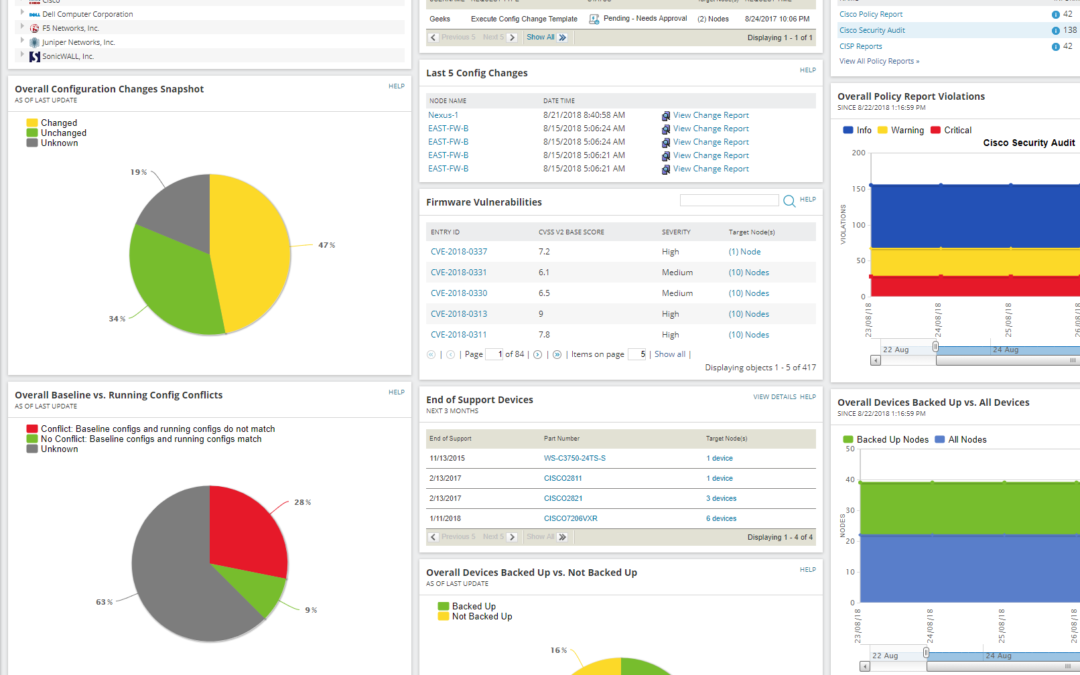Expand the F5 Networks, Inc. tree node
This screenshot has width=1080, height=675.
[22, 27]
